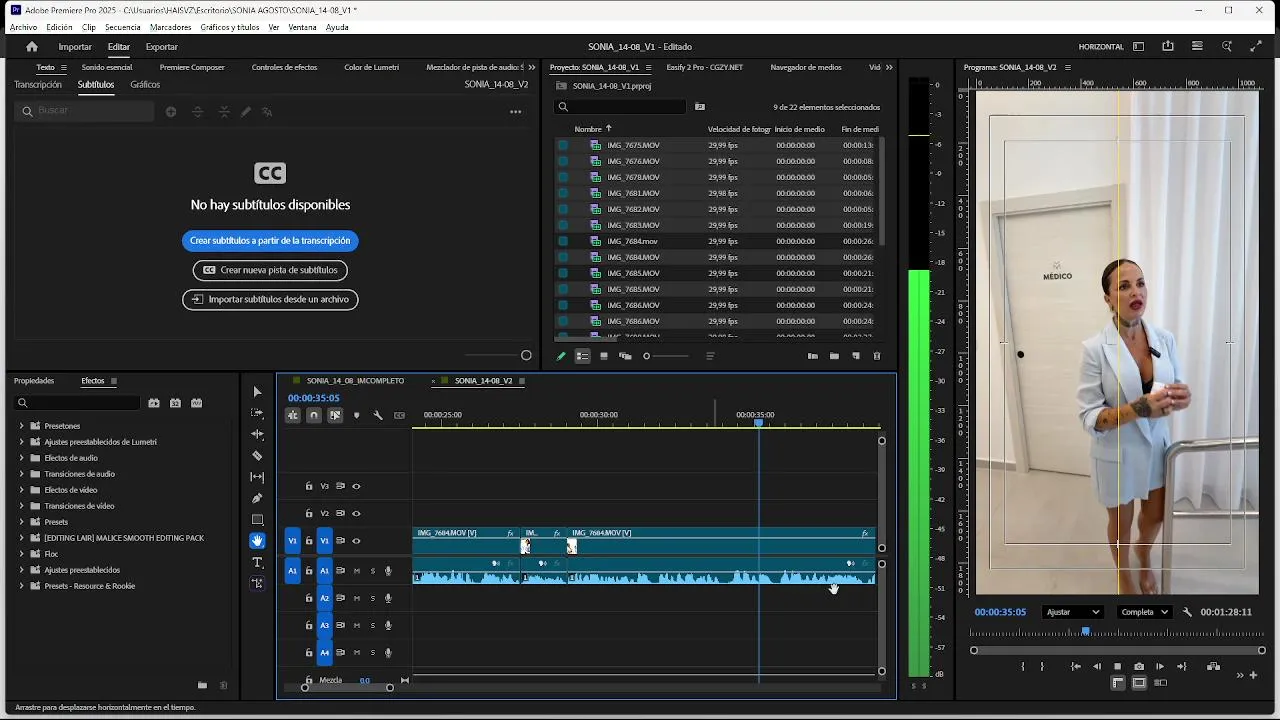Toggle V1 track output eye
Viewport: 1280px width, 720px height.
point(356,541)
